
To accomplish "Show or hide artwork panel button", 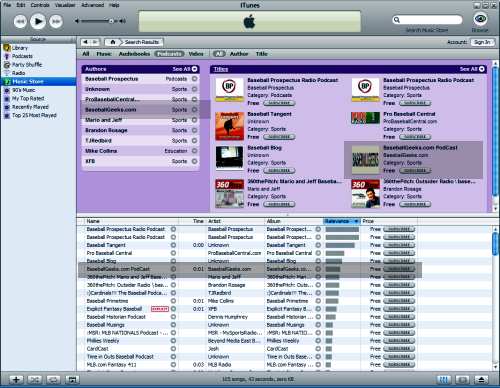I will 72,379.
